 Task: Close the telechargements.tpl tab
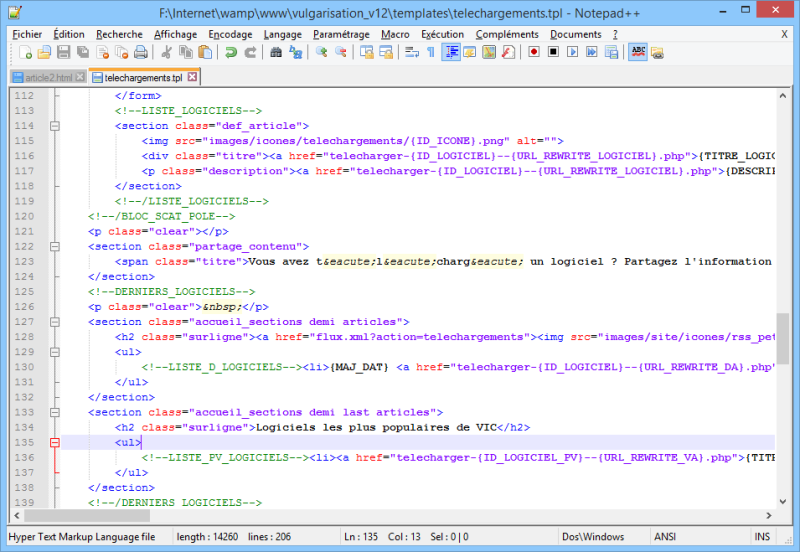[192, 77]
